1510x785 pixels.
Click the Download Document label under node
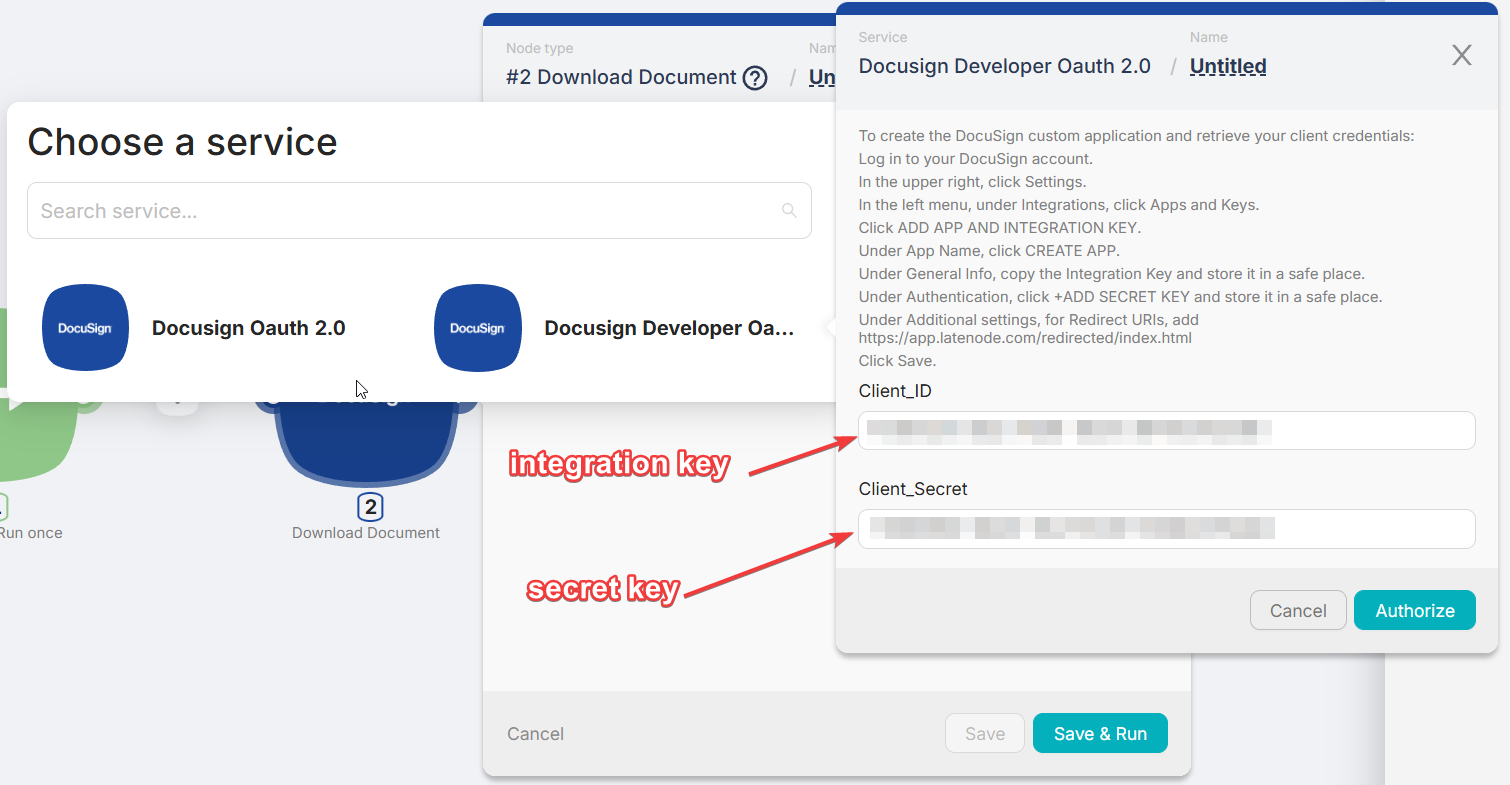(366, 533)
